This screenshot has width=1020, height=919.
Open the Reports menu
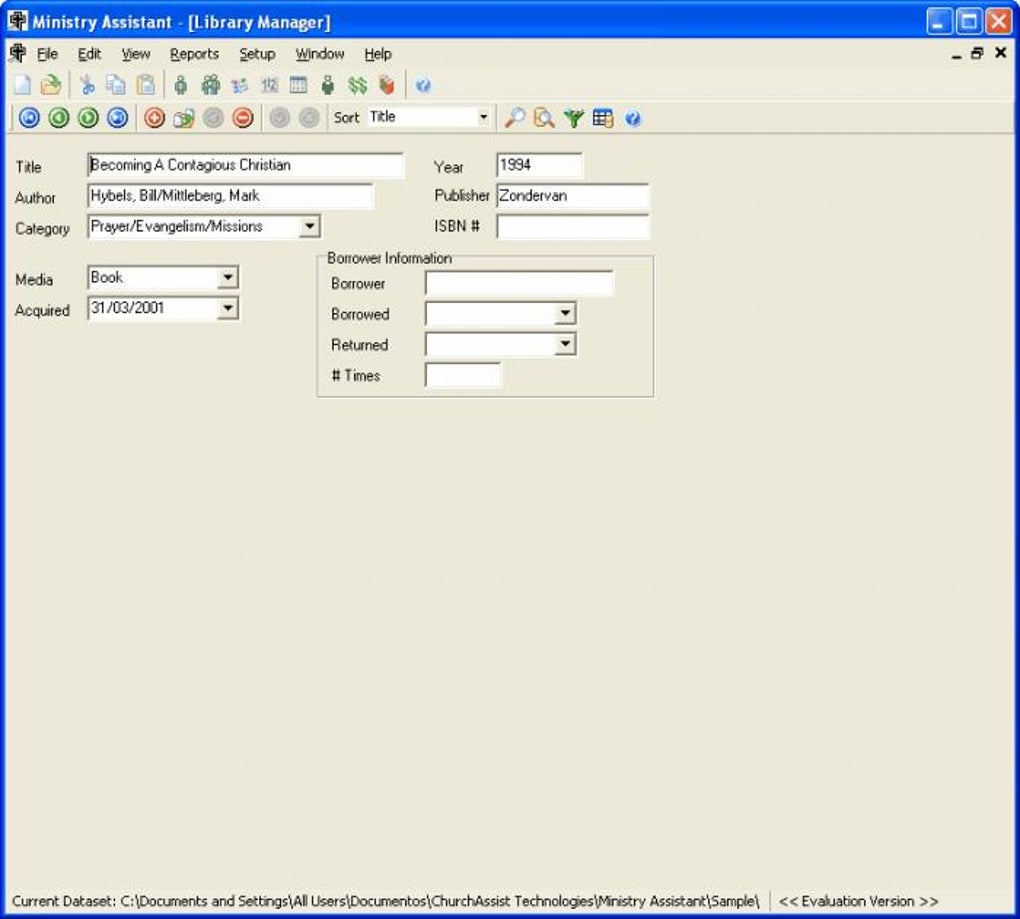[x=194, y=53]
